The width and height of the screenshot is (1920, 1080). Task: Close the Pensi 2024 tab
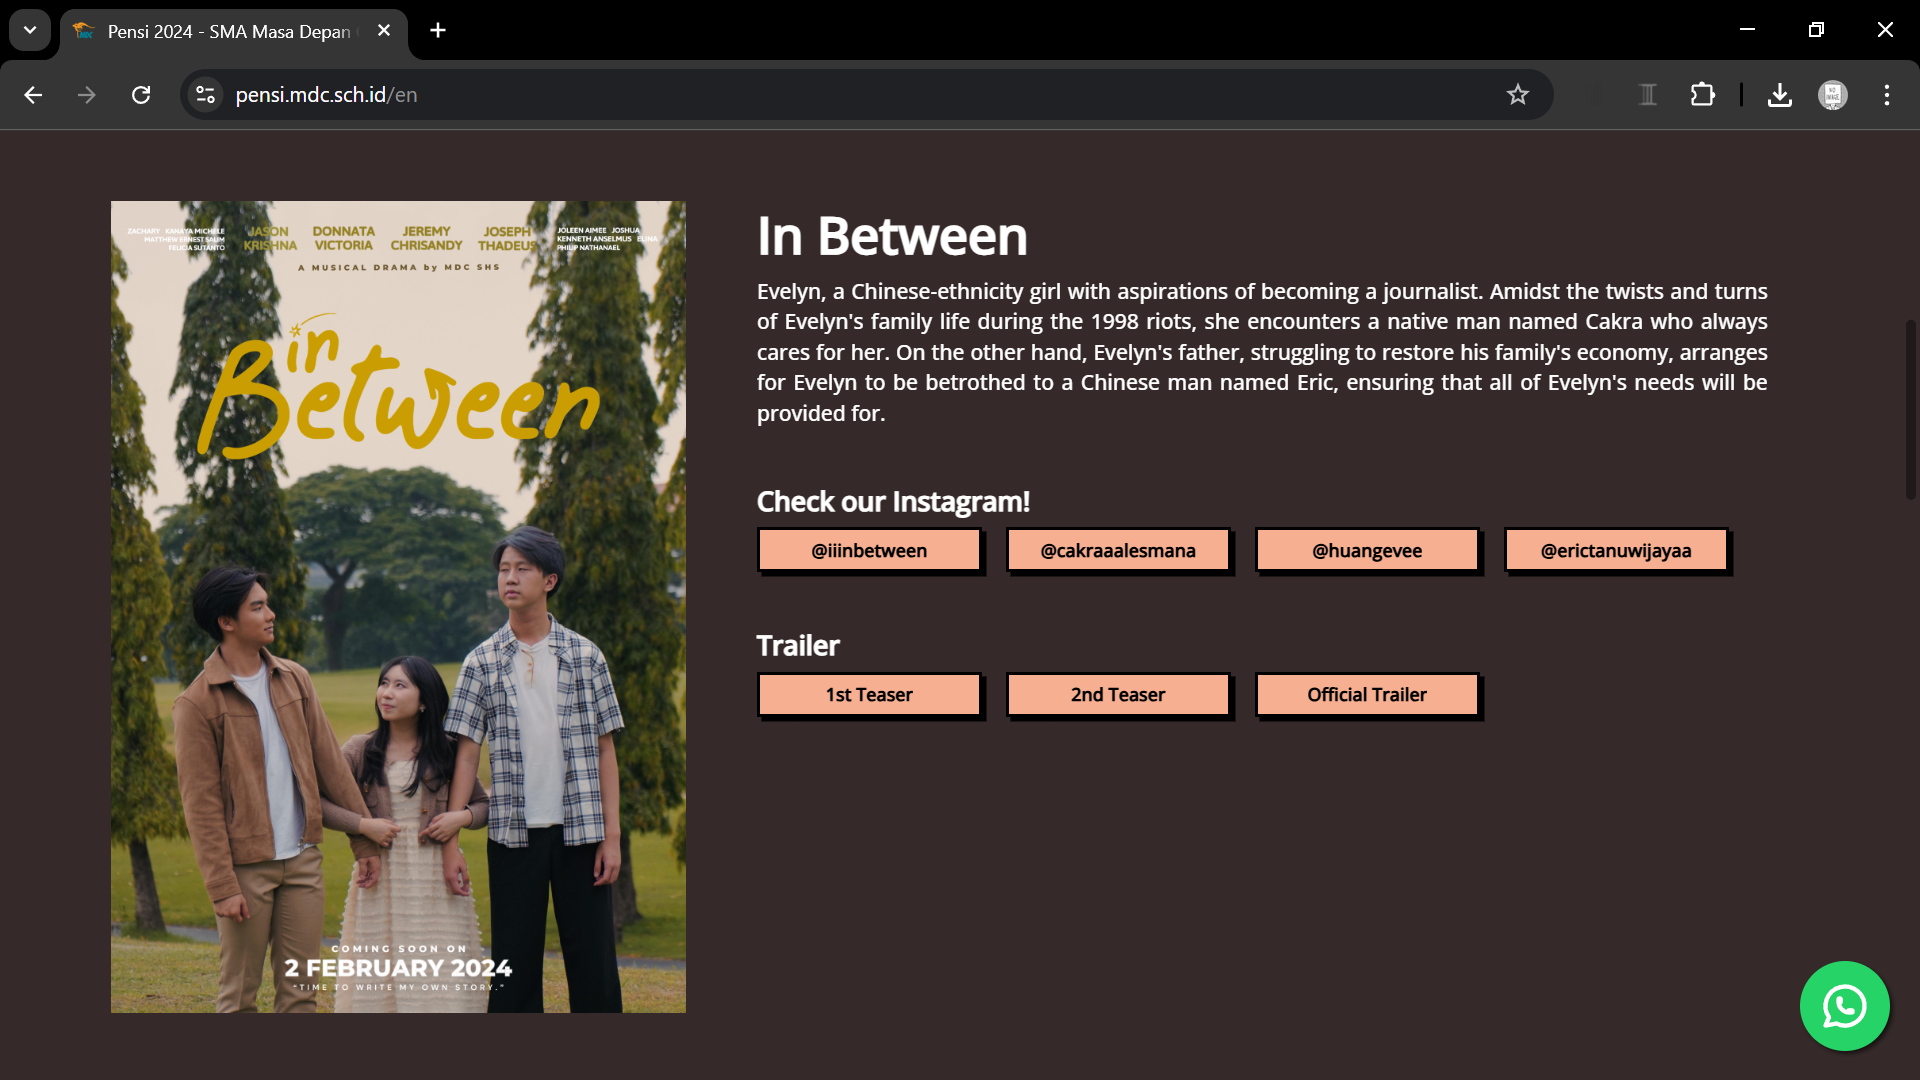[384, 31]
